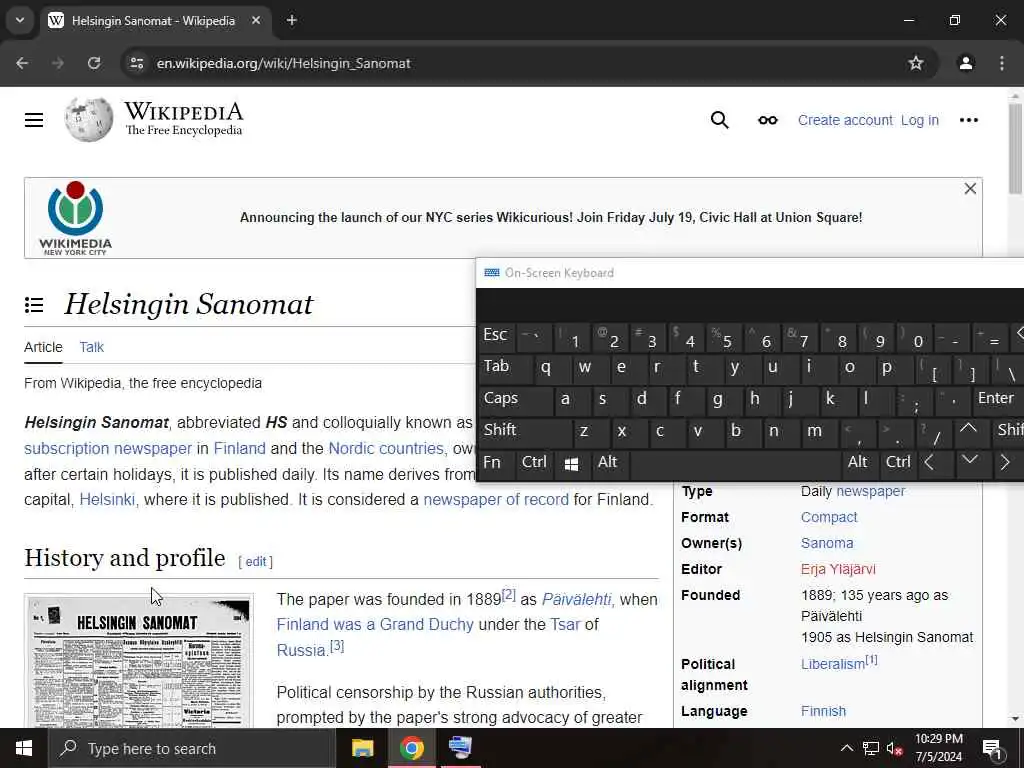The width and height of the screenshot is (1024, 768).
Task: Toggle left Ctrl on the on-screen keyboard
Action: point(534,463)
